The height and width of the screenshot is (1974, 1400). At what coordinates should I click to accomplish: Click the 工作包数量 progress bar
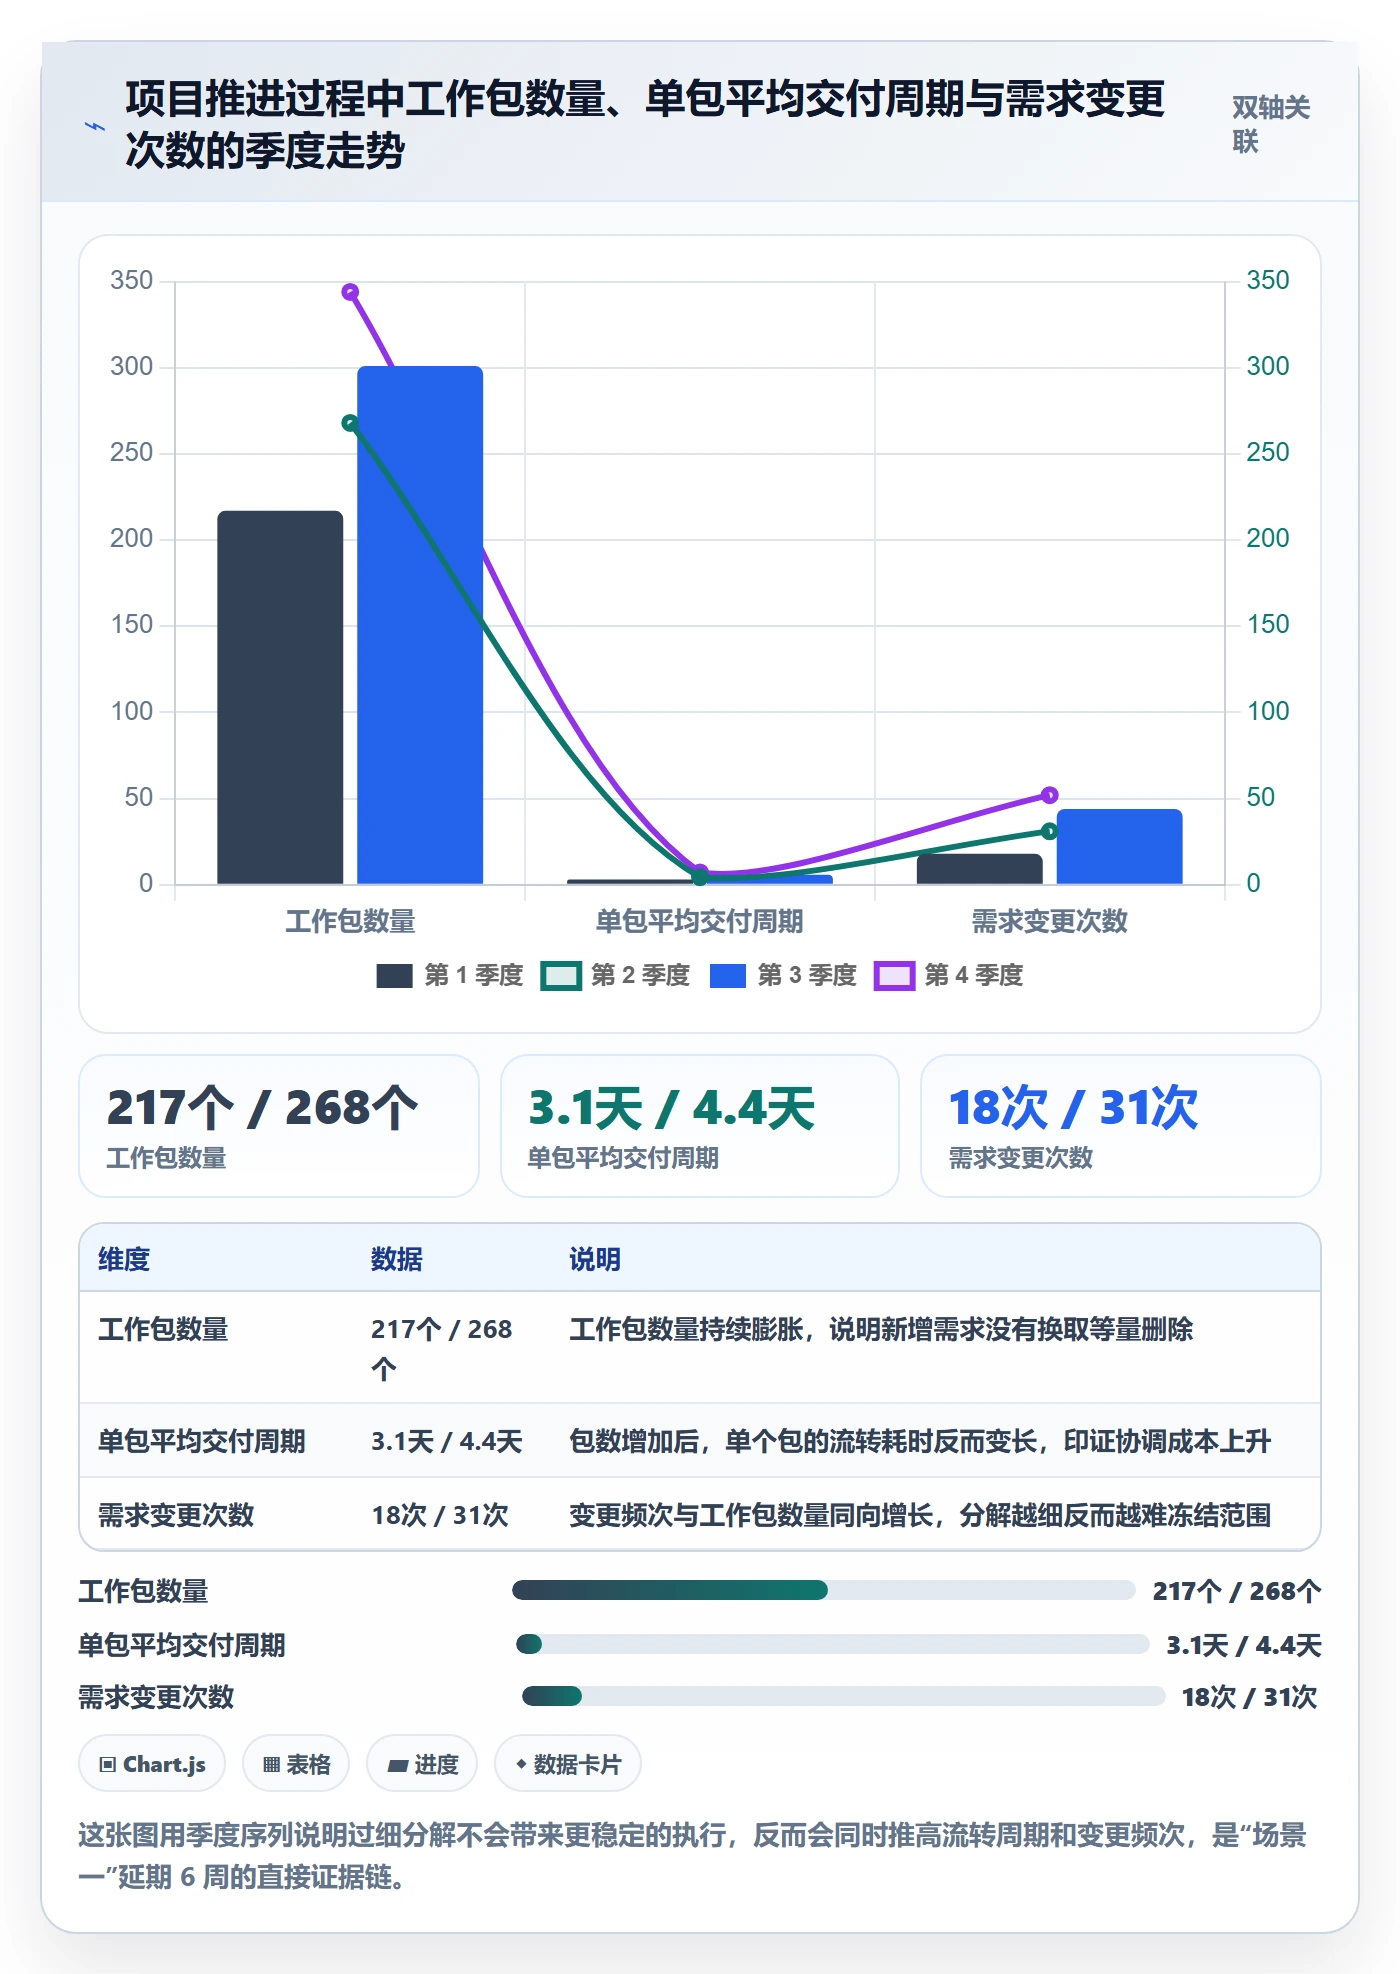(824, 1590)
